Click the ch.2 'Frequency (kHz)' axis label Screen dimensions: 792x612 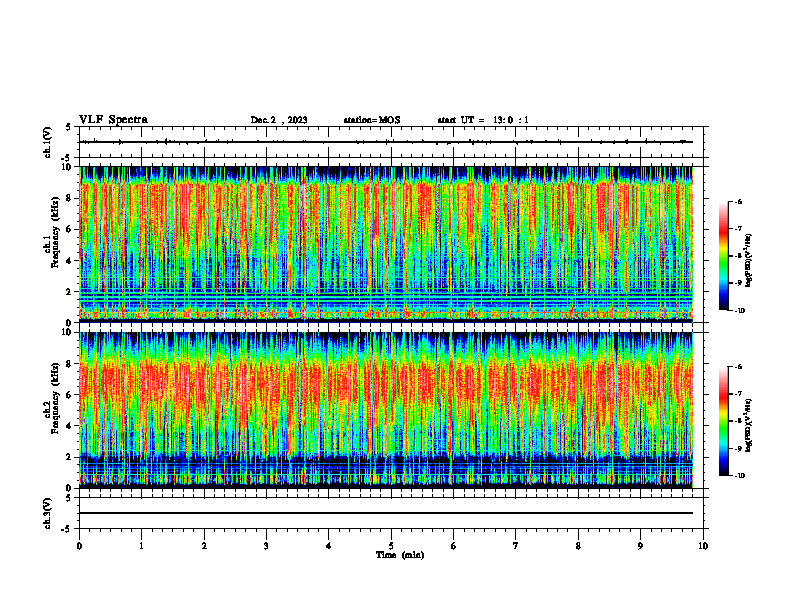coord(55,398)
